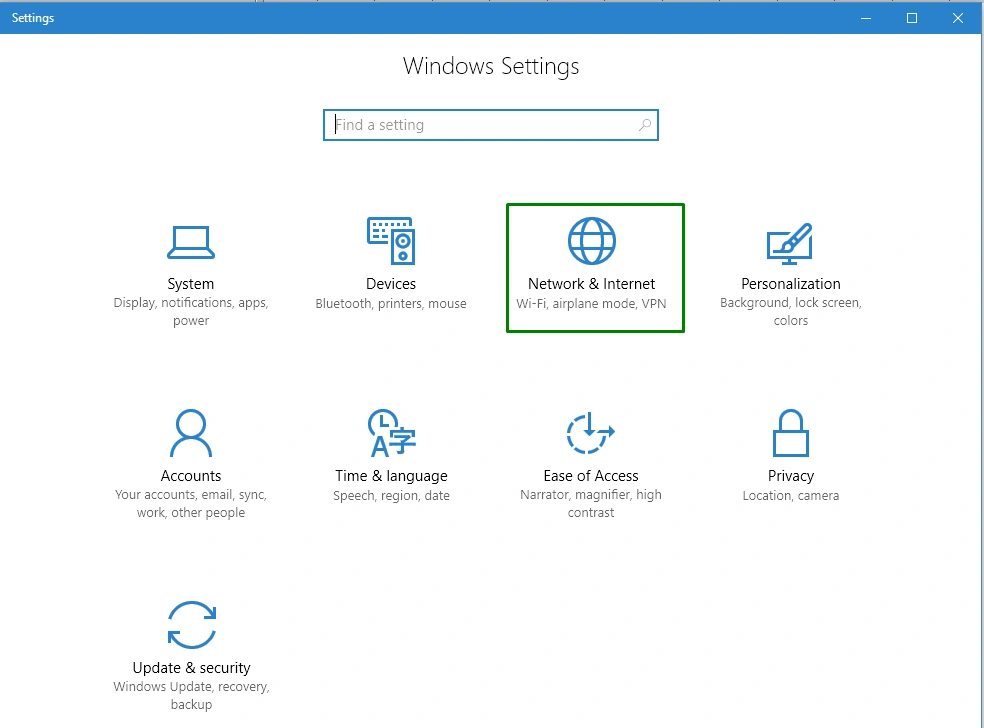Click the Ease of Access label
Image resolution: width=984 pixels, height=728 pixels.
(x=591, y=476)
